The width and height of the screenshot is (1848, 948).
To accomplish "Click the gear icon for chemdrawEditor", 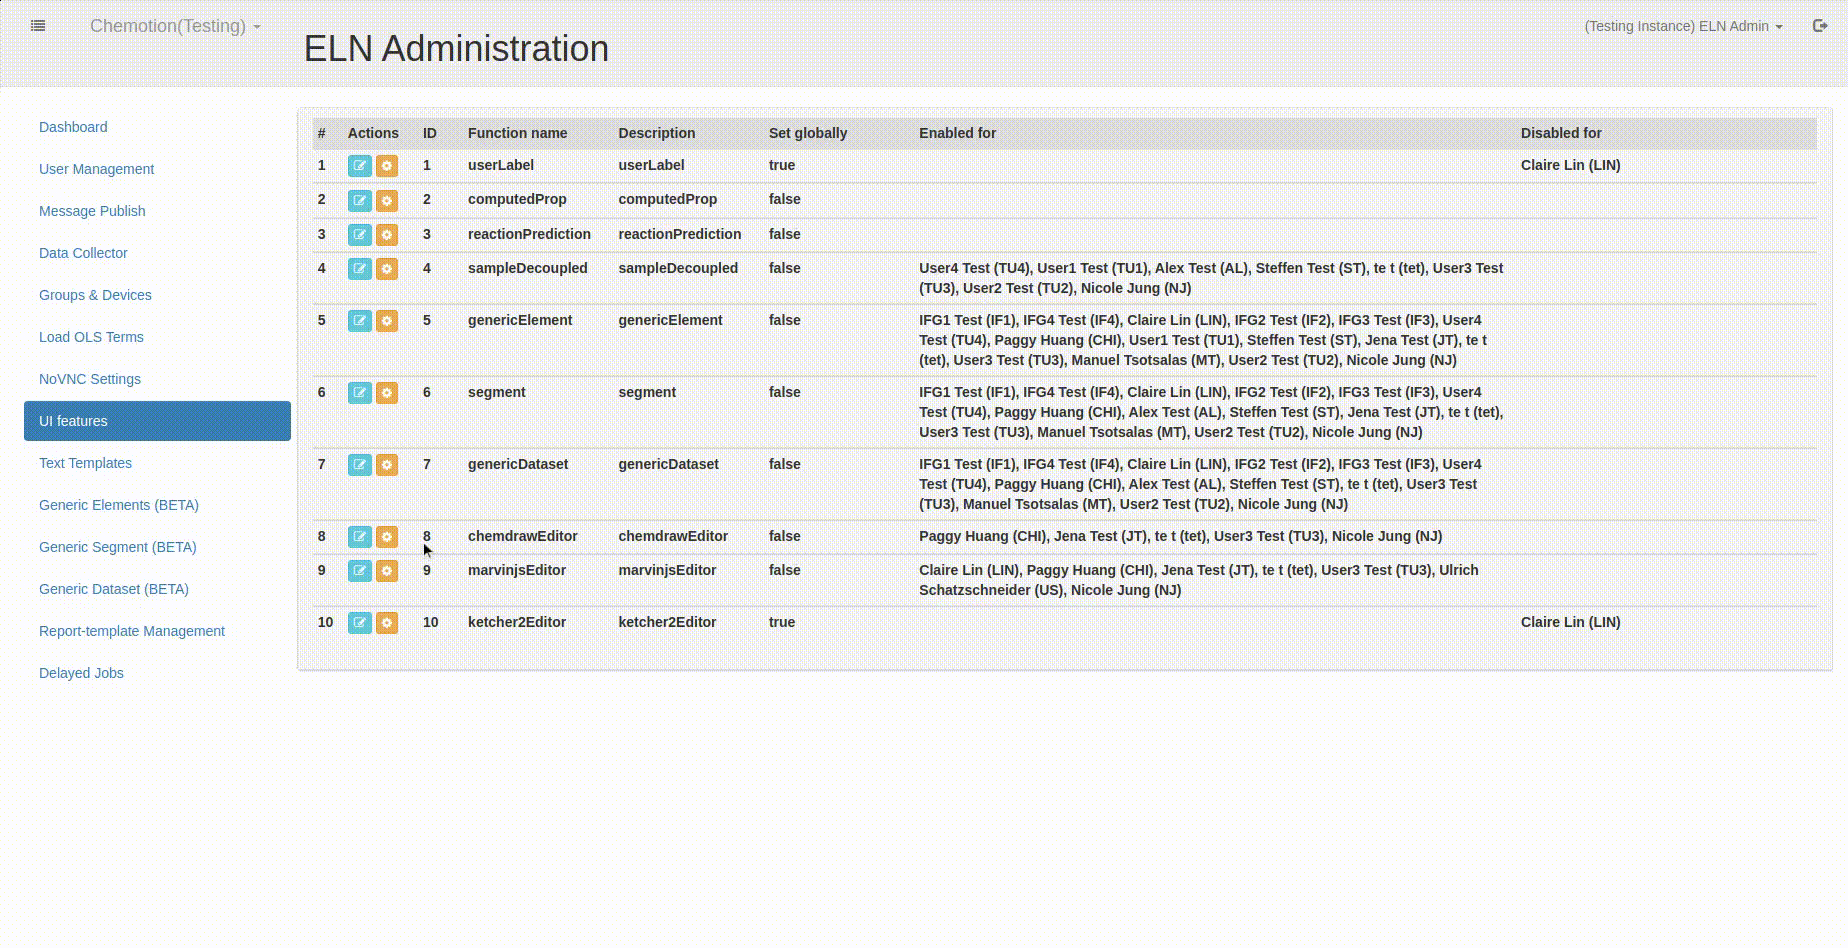I will [x=387, y=537].
